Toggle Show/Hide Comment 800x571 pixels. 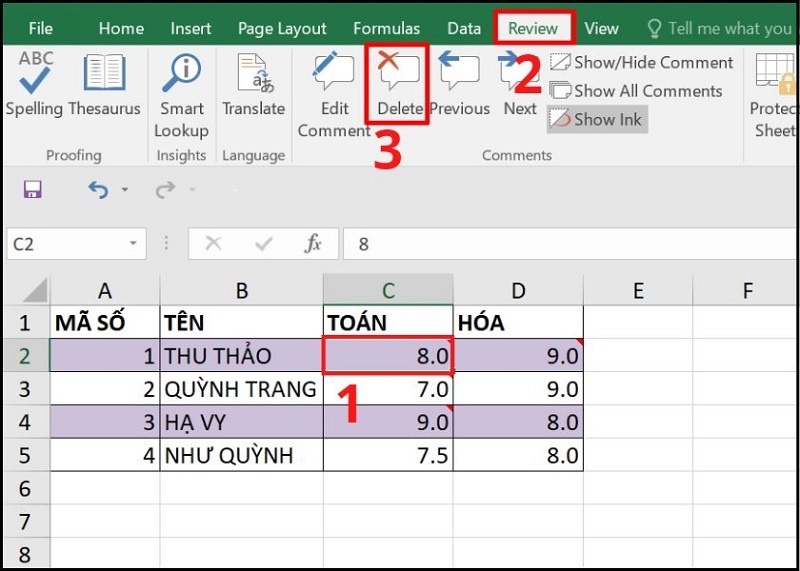(642, 62)
